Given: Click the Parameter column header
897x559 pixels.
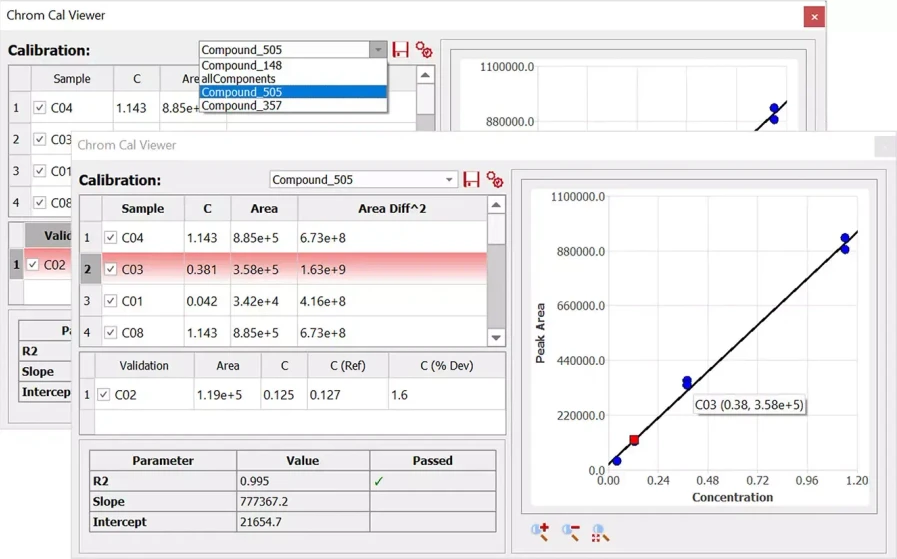Looking at the screenshot, I should coord(163,461).
